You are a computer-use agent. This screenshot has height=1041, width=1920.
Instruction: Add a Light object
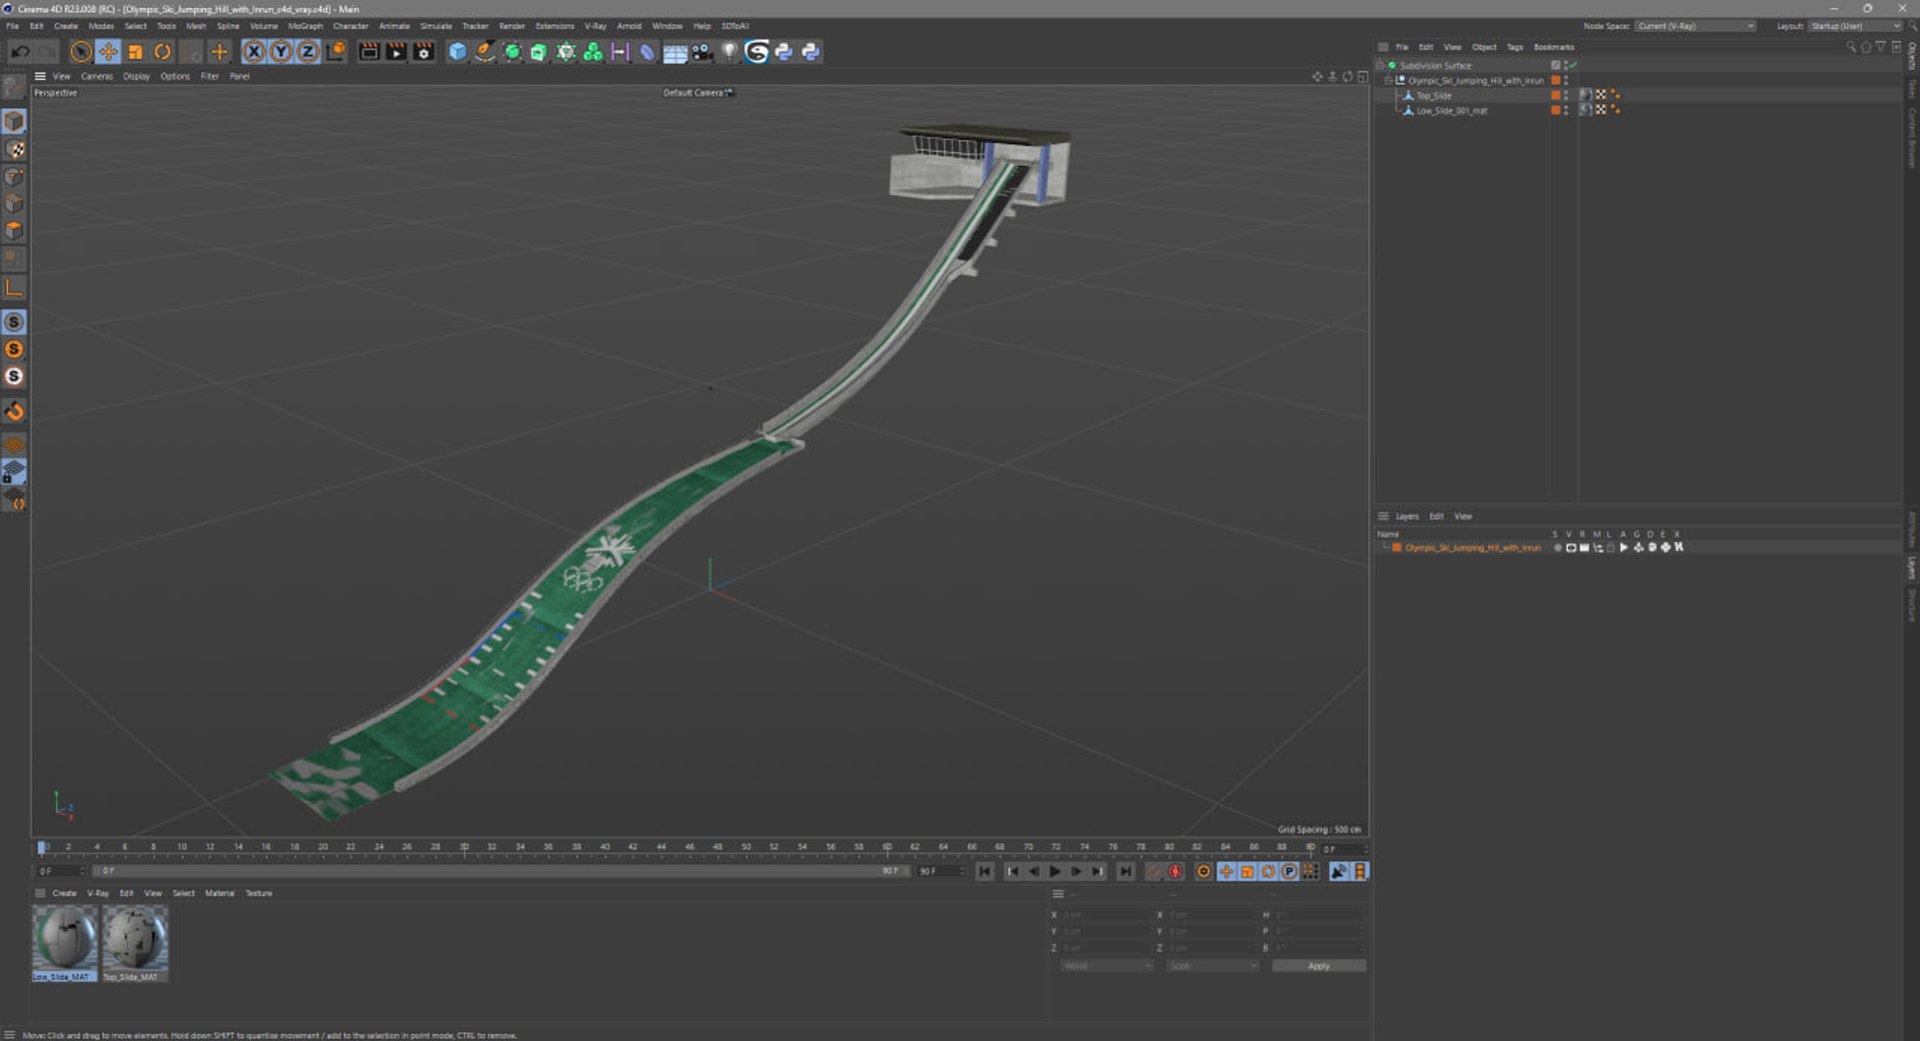tap(729, 52)
